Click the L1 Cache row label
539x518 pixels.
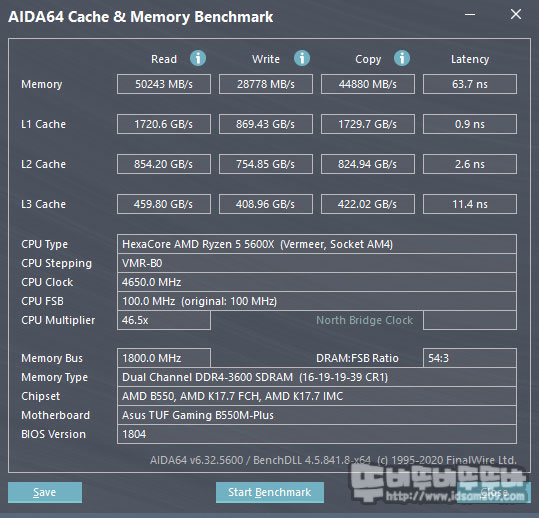tap(44, 124)
